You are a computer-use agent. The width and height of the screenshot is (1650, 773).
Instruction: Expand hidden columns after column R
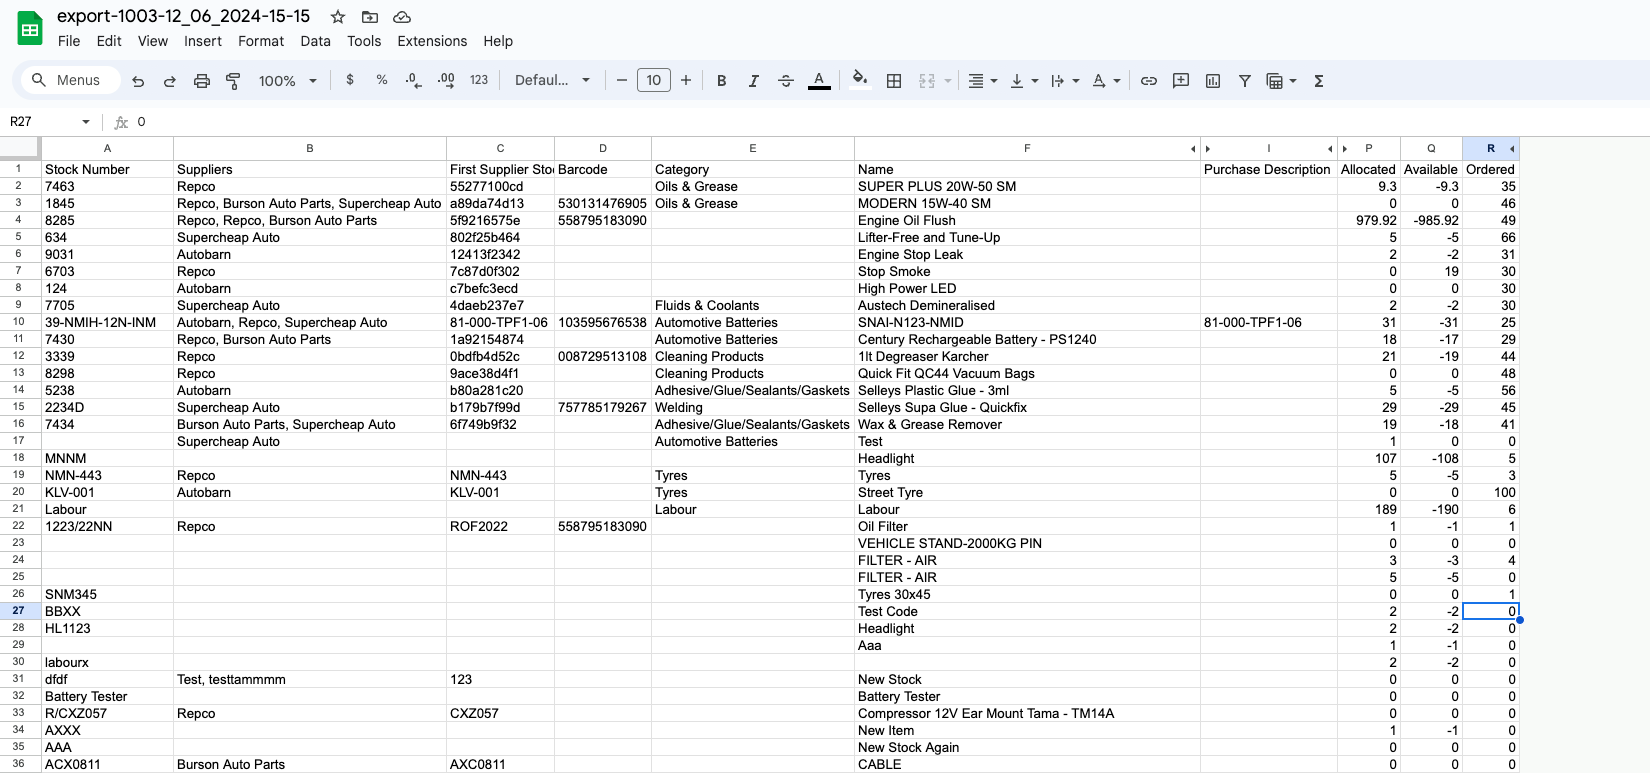coord(1512,149)
